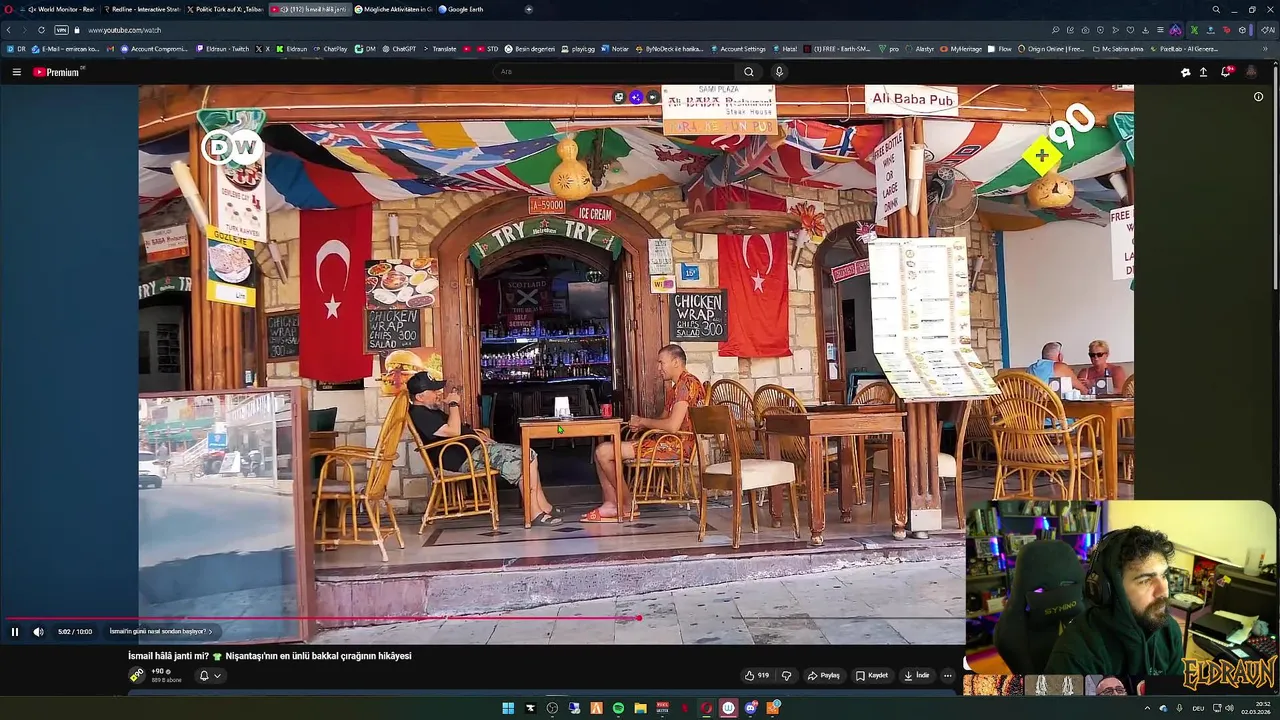This screenshot has height=720, width=1280.
Task: Like the video with 919 thumbs up
Action: (x=757, y=675)
